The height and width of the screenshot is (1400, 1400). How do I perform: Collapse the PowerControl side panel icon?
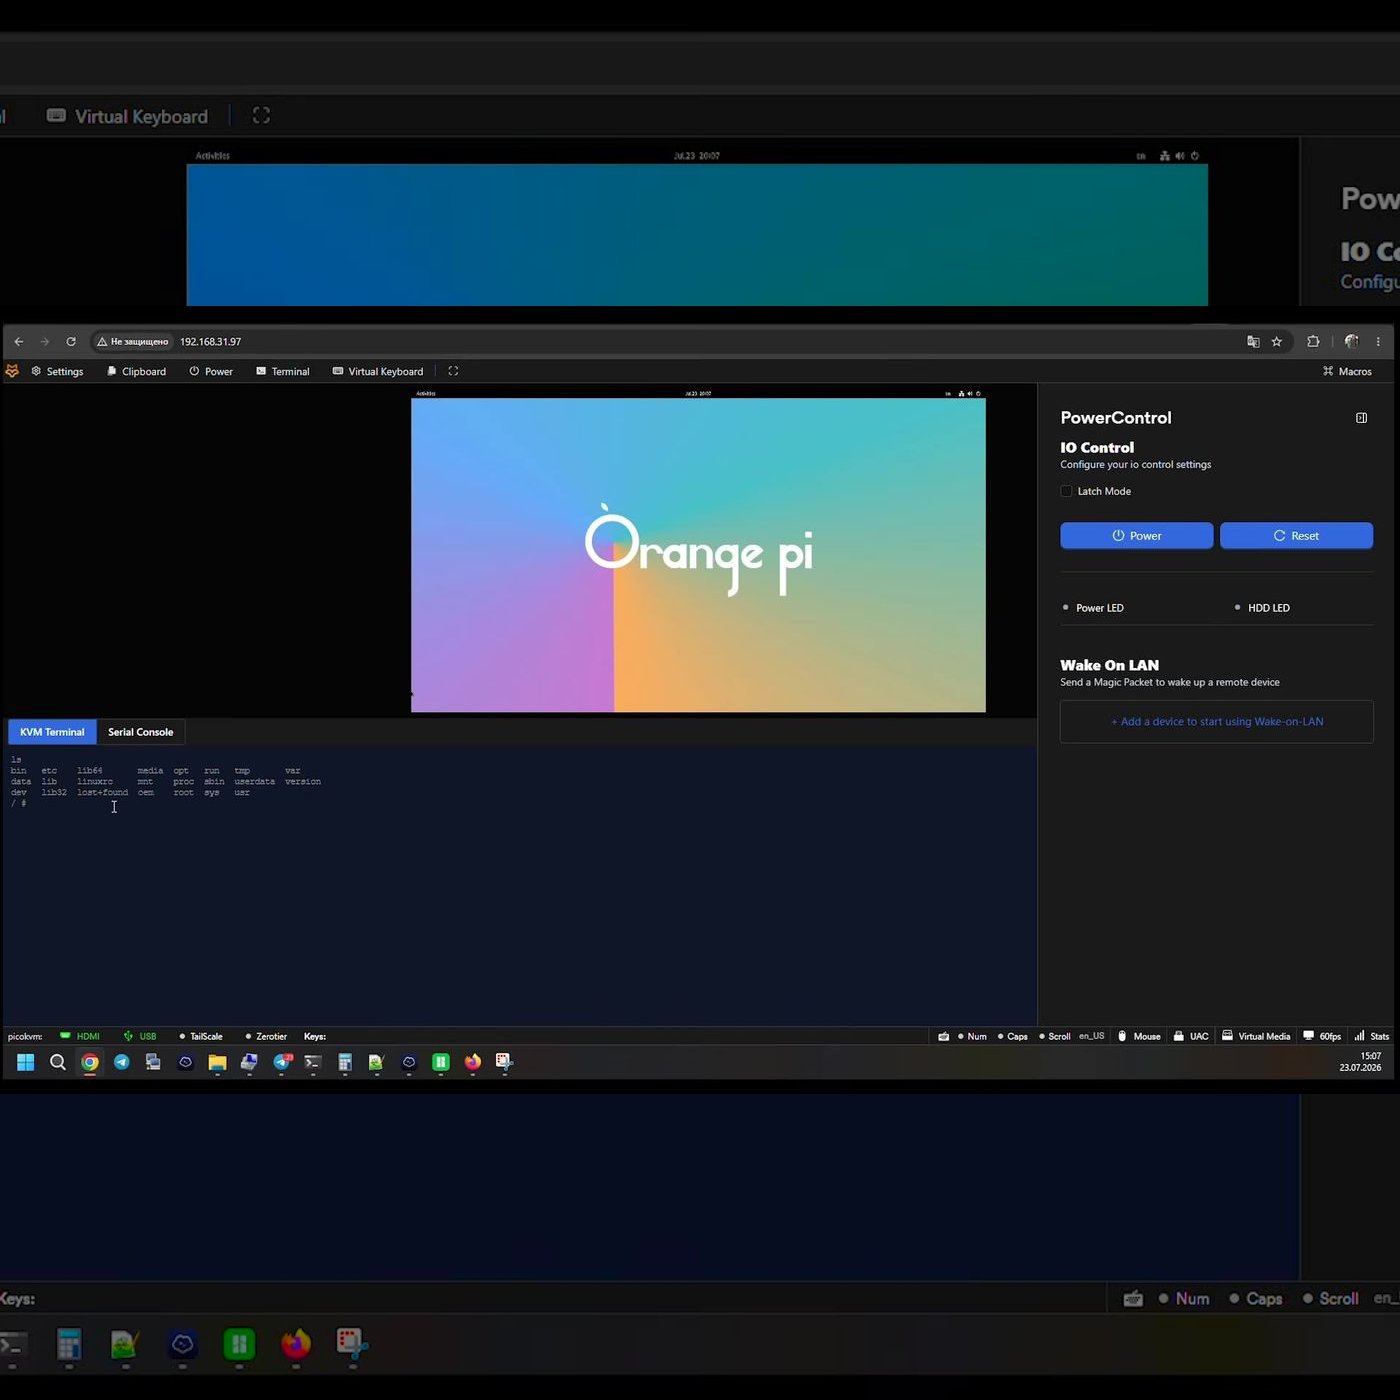coord(1361,418)
